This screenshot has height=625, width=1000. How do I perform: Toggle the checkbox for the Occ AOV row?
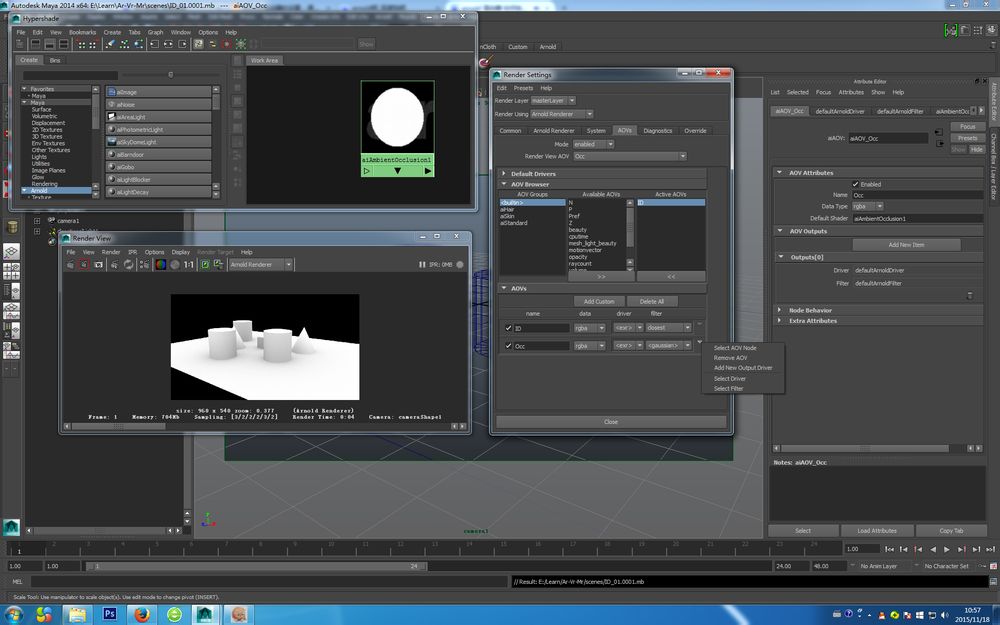pyautogui.click(x=508, y=346)
